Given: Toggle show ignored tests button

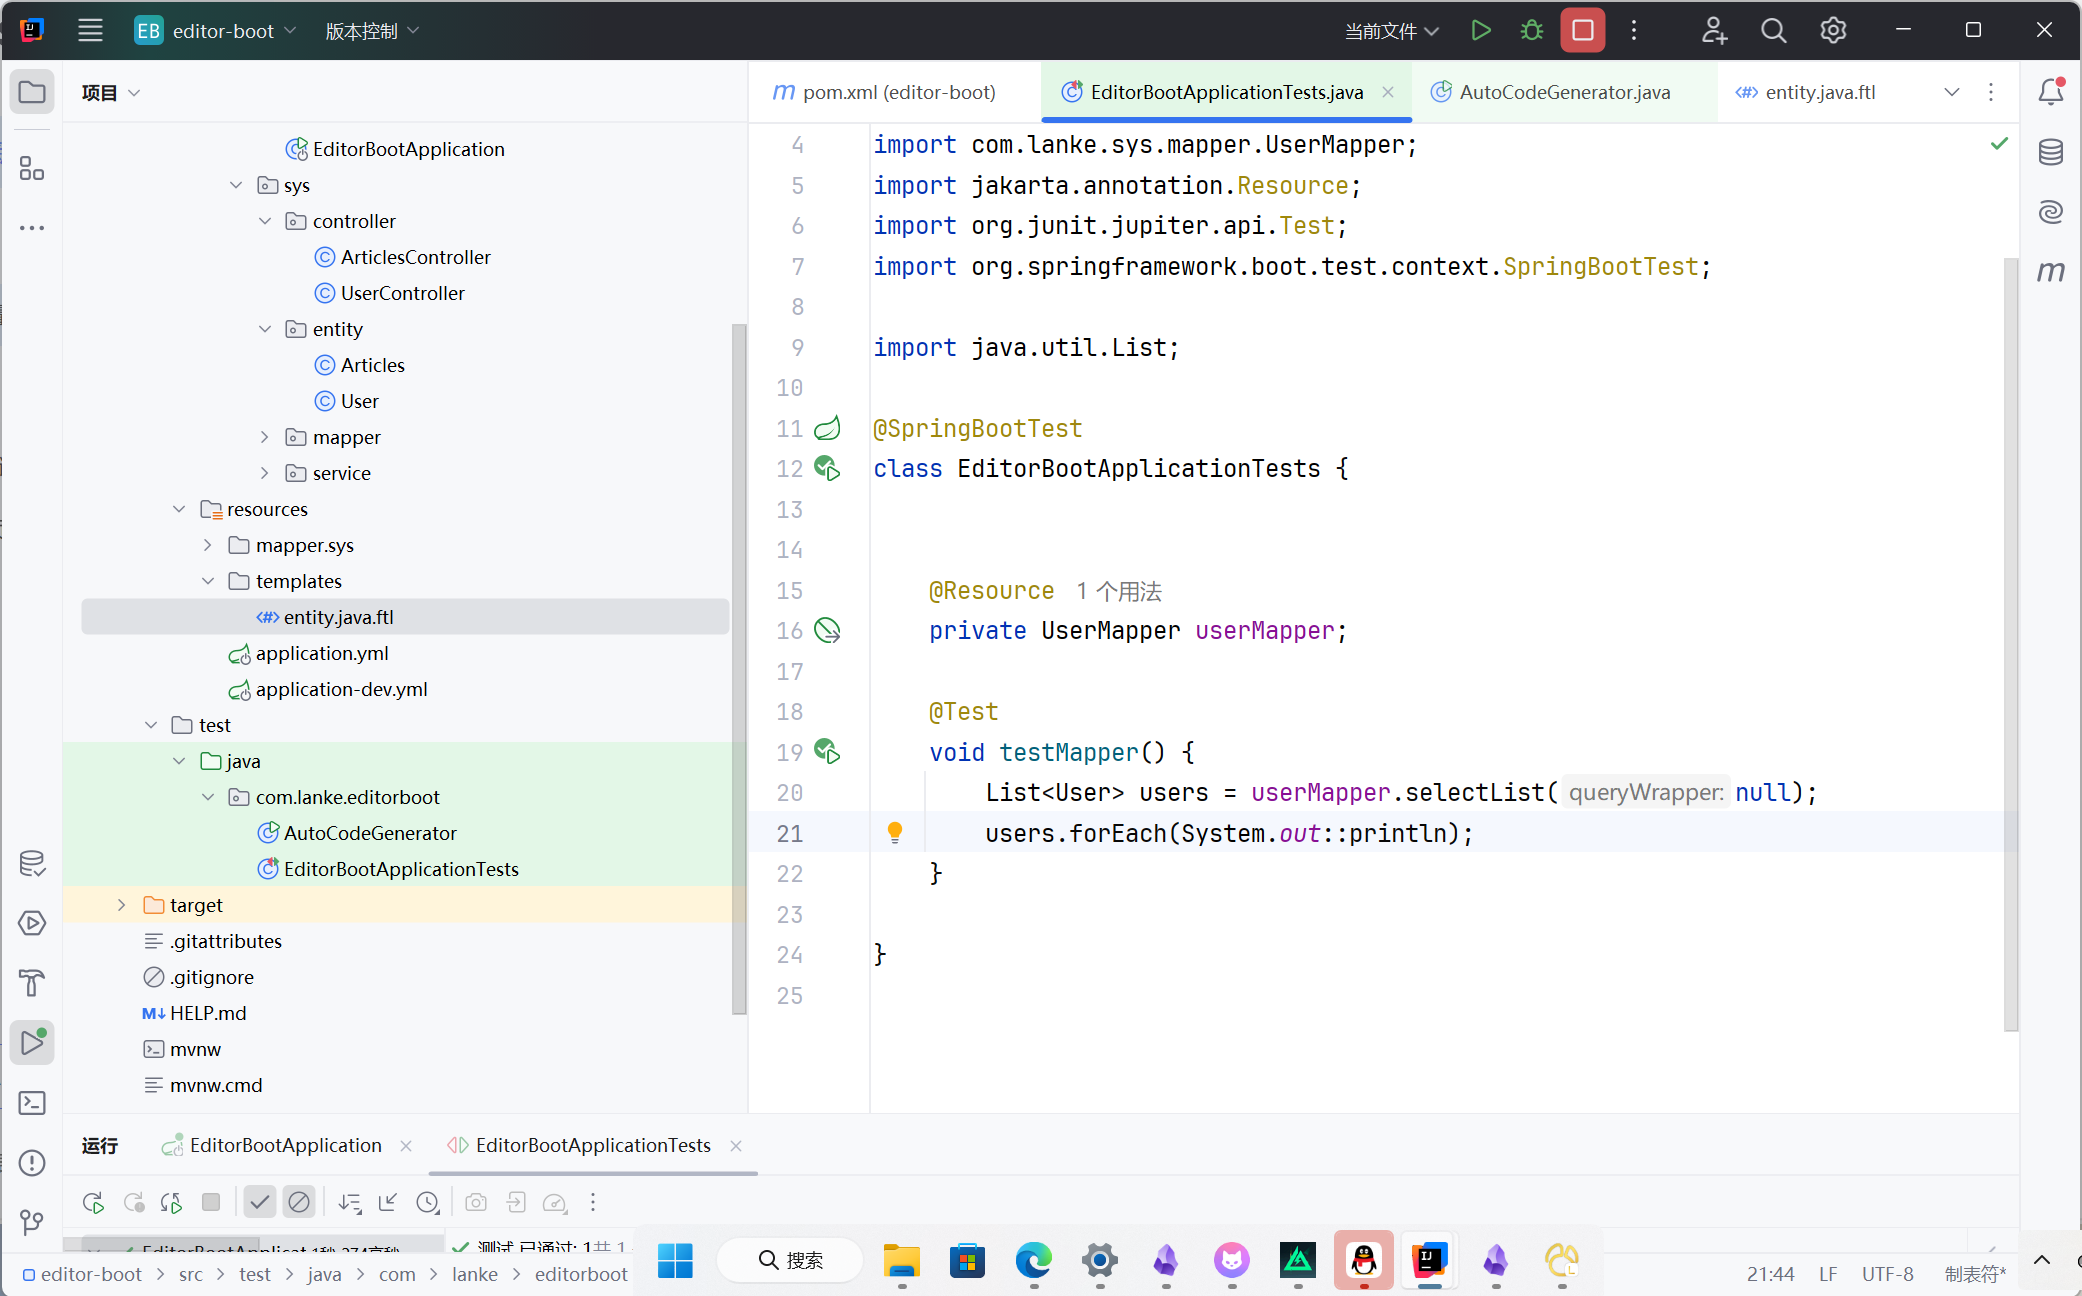Looking at the screenshot, I should coord(298,1202).
